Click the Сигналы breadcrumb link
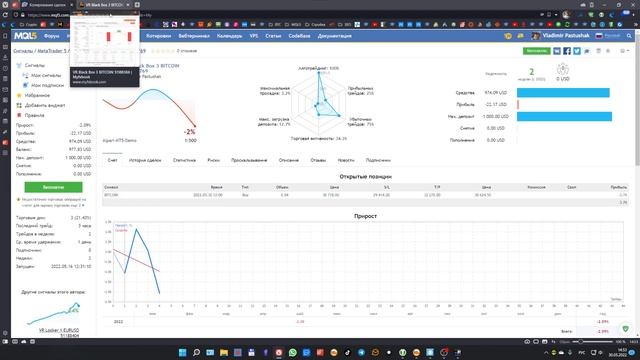 pyautogui.click(x=23, y=51)
